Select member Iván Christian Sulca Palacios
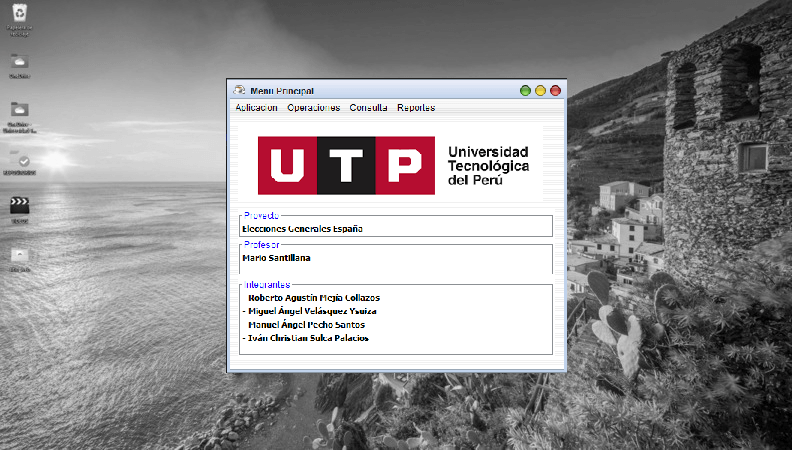 pos(308,338)
